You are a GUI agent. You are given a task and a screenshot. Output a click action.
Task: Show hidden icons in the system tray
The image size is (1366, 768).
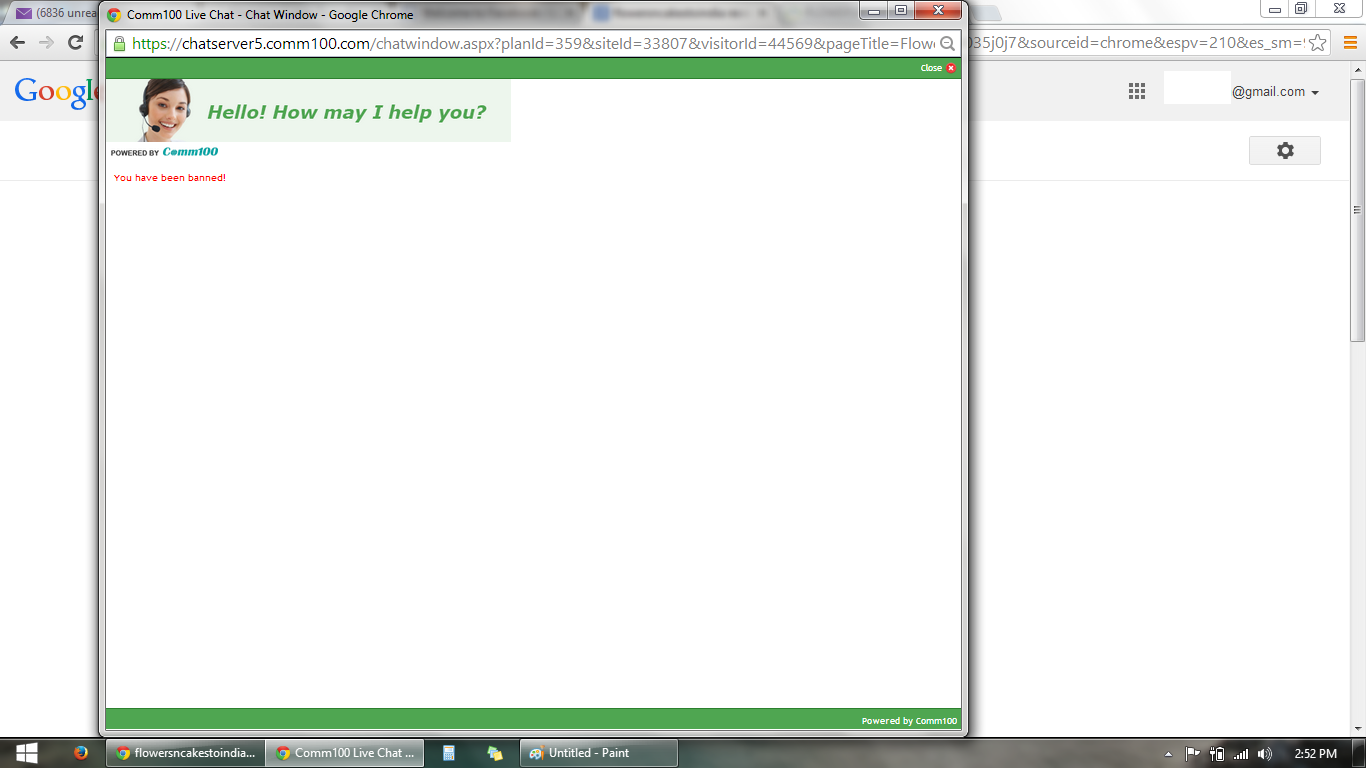1168,754
